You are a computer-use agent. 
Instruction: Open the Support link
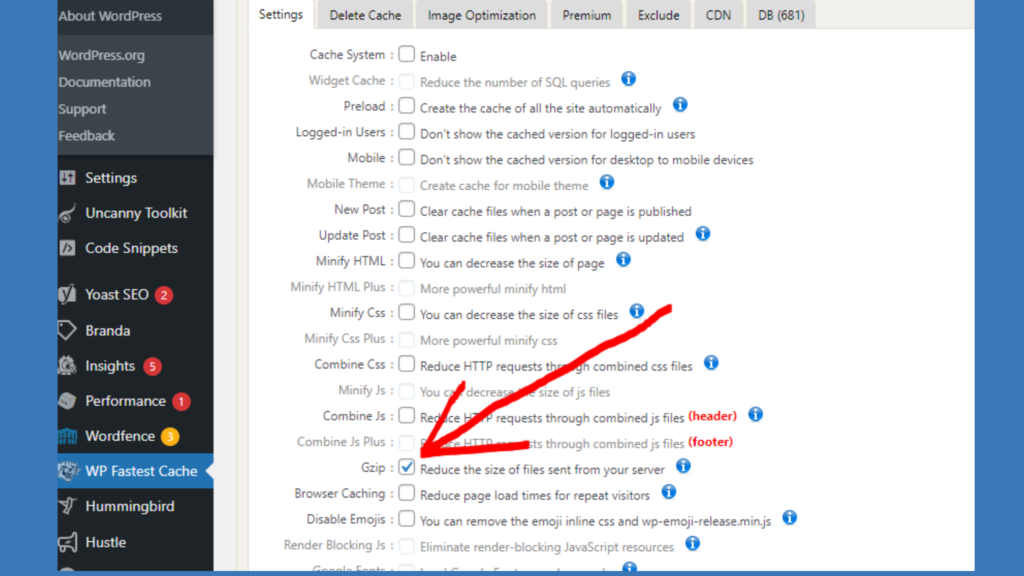pos(82,109)
